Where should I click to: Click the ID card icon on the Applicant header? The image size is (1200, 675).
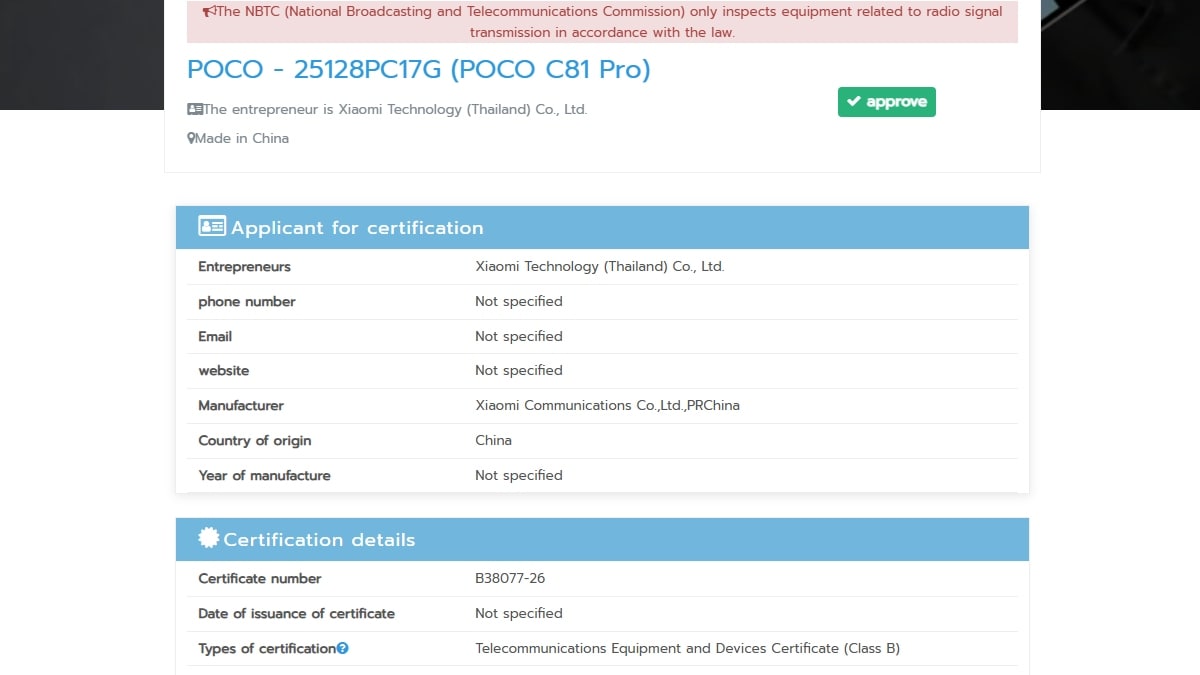(x=210, y=226)
